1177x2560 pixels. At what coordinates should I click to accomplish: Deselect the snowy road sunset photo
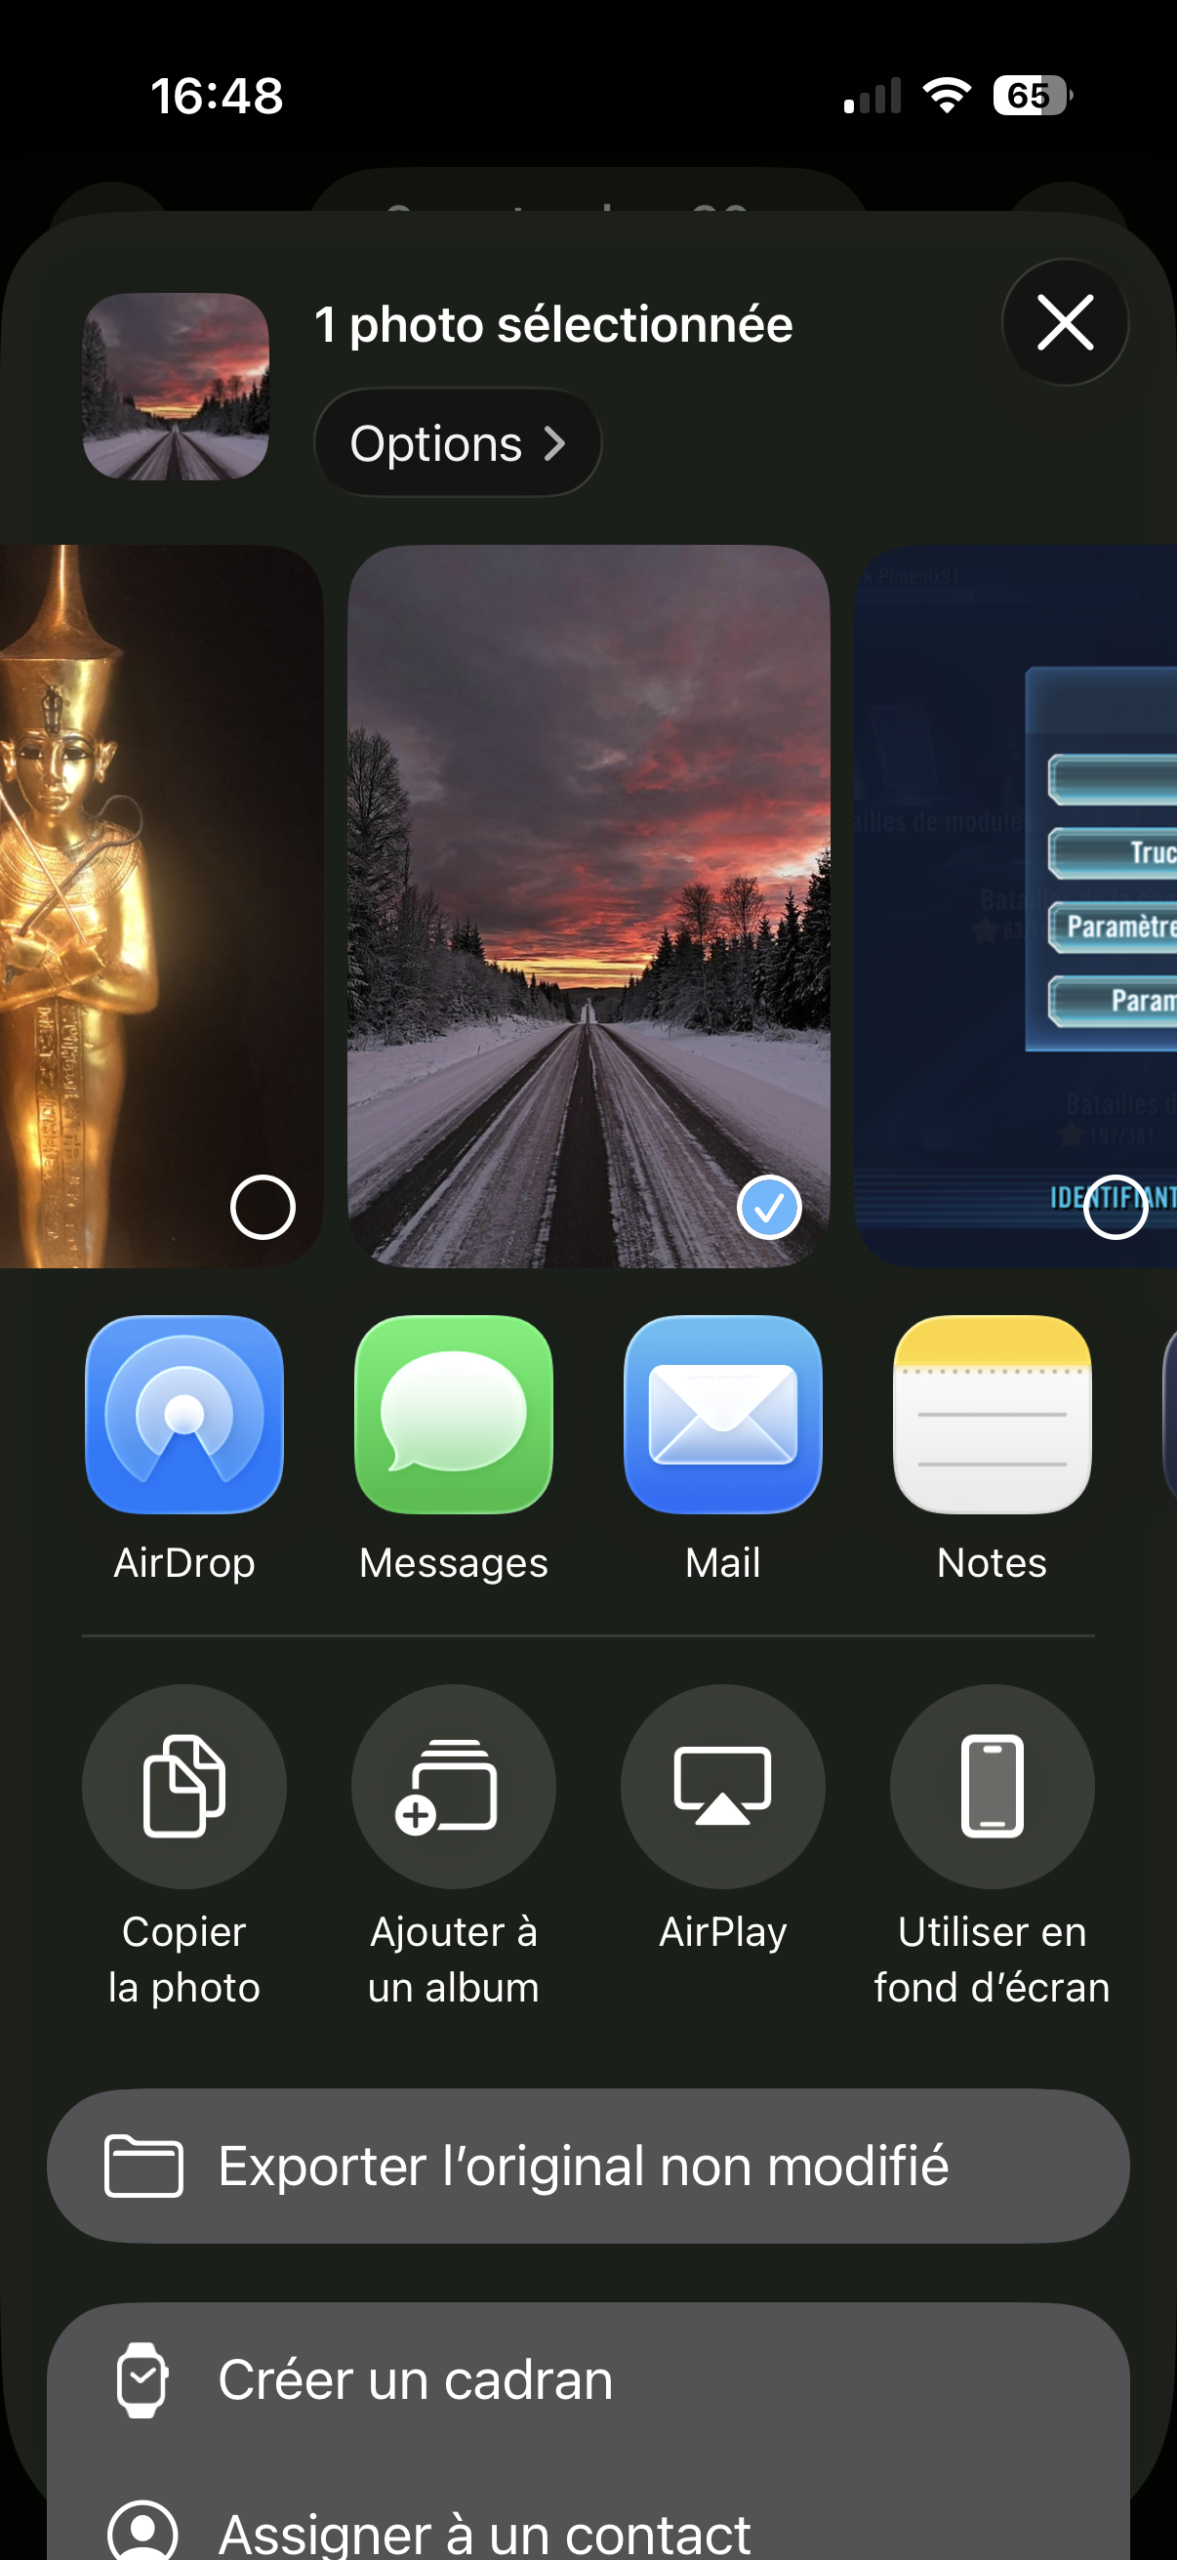pos(769,1207)
